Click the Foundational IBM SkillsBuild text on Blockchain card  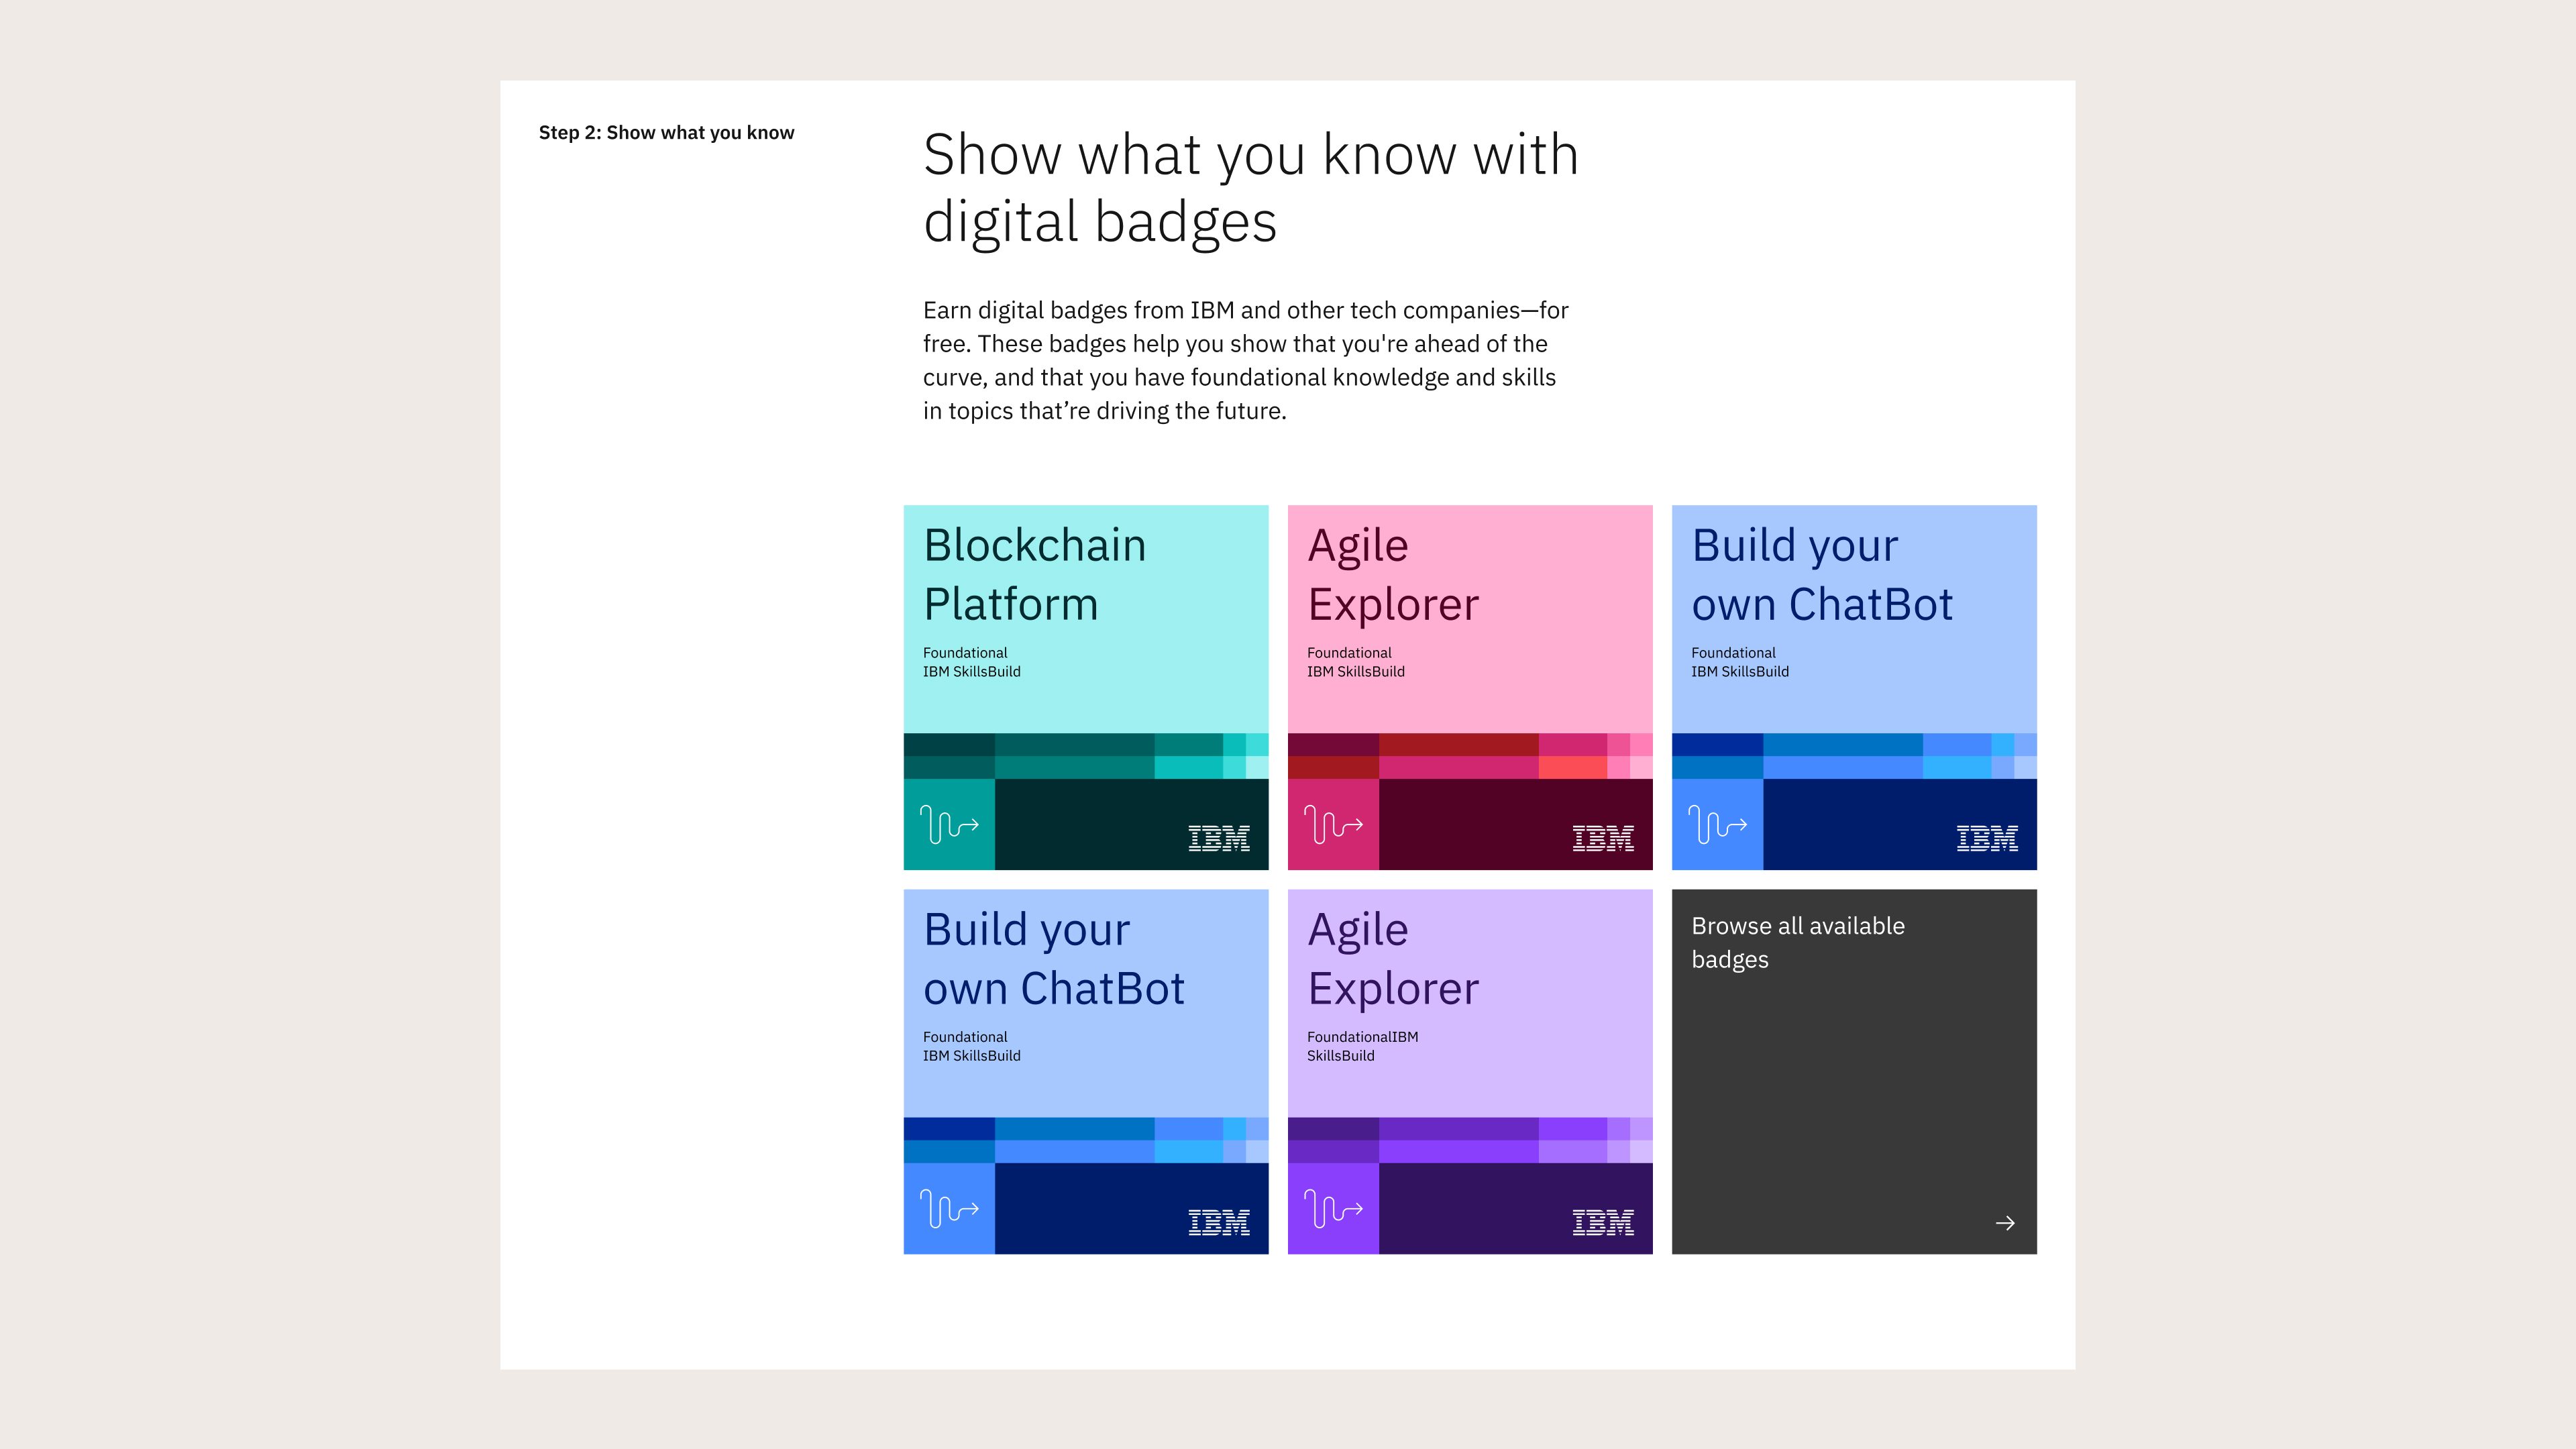[970, 662]
